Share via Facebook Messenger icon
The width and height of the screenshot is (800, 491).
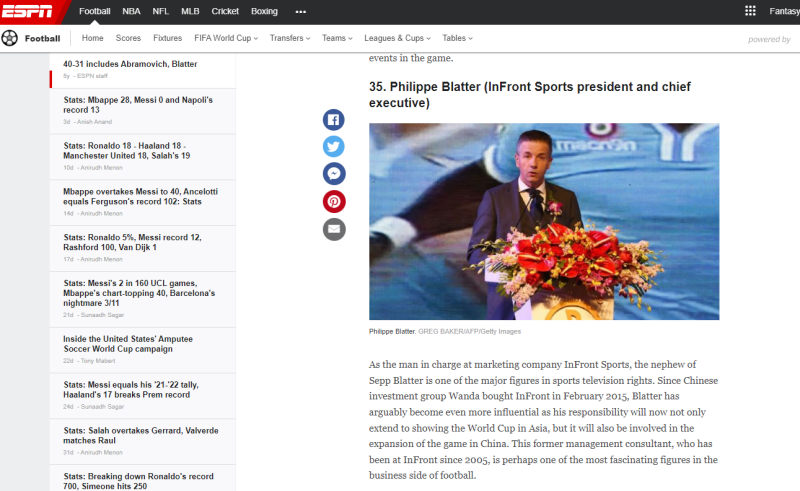pyautogui.click(x=334, y=174)
